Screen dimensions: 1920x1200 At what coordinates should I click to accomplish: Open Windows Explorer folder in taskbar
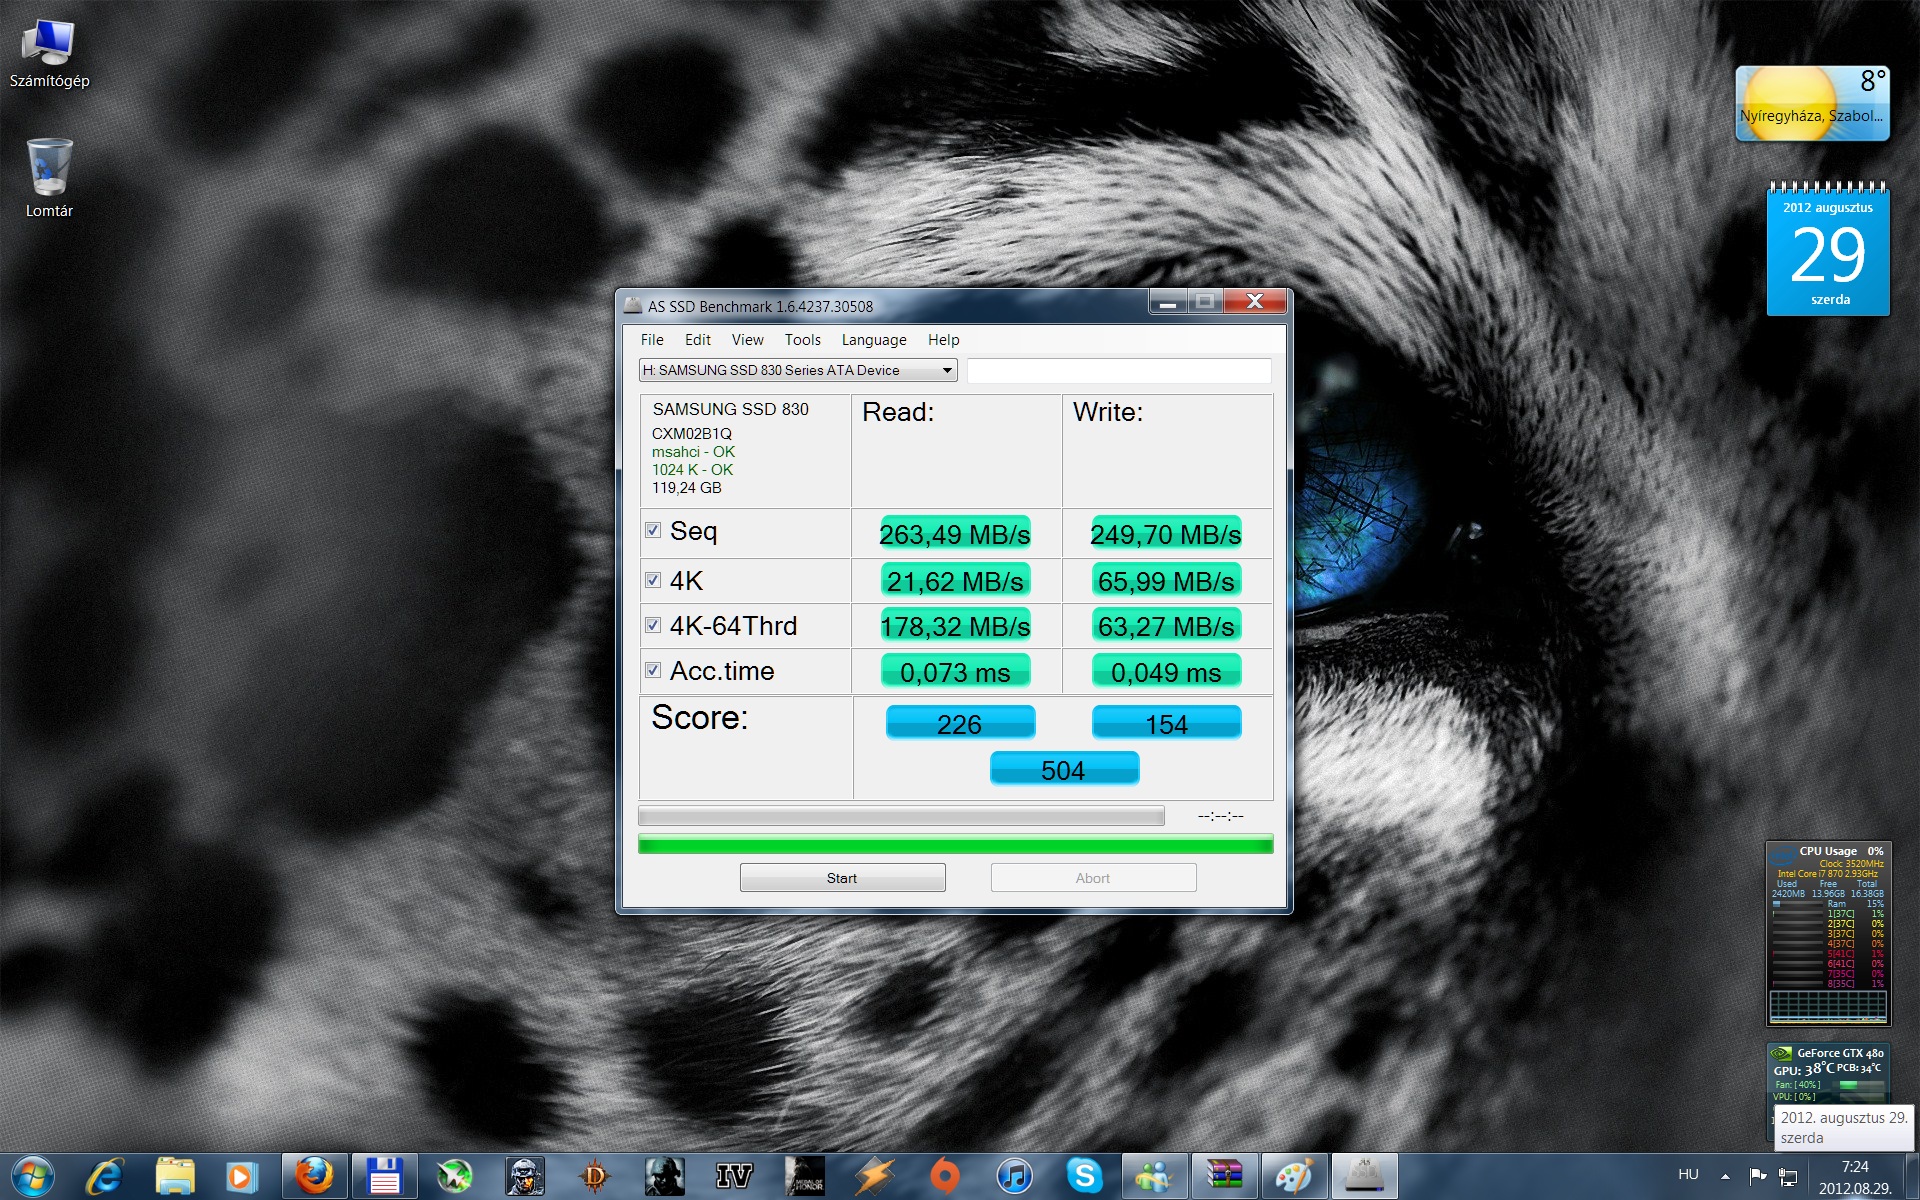(174, 1176)
